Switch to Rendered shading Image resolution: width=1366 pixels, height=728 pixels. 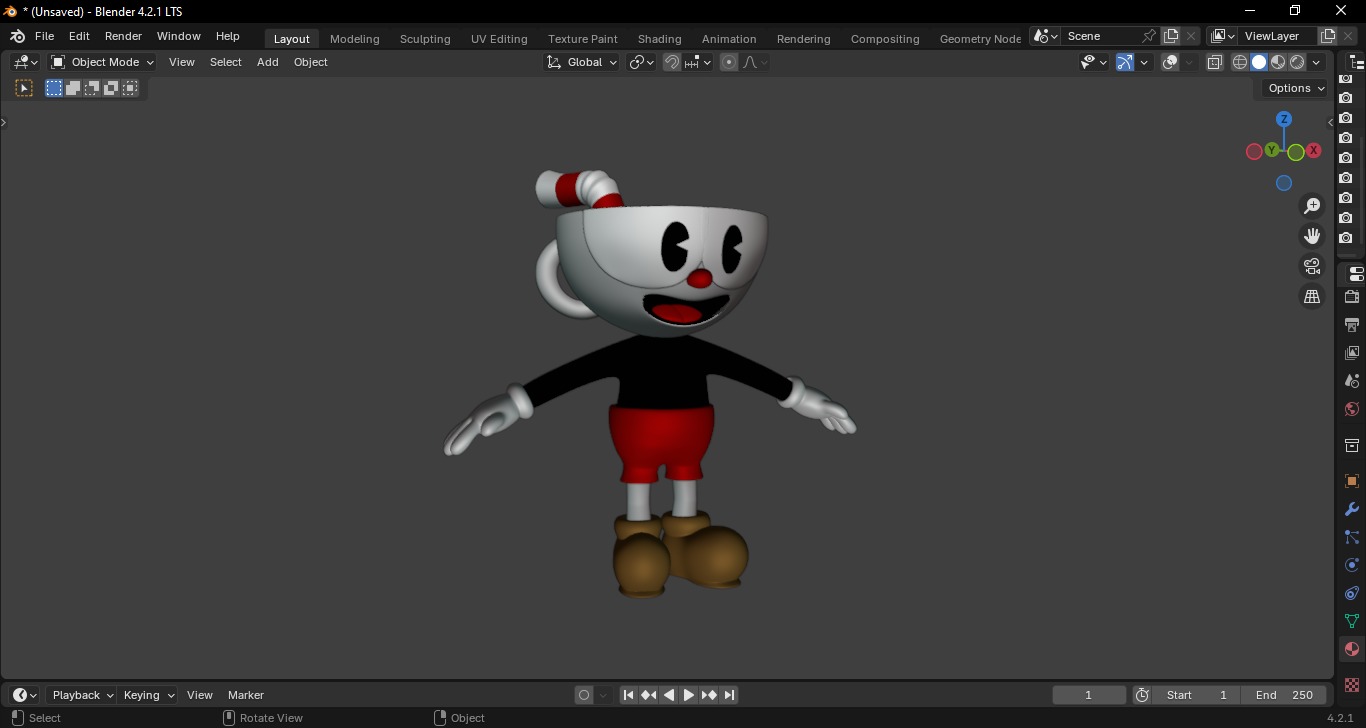[1297, 62]
